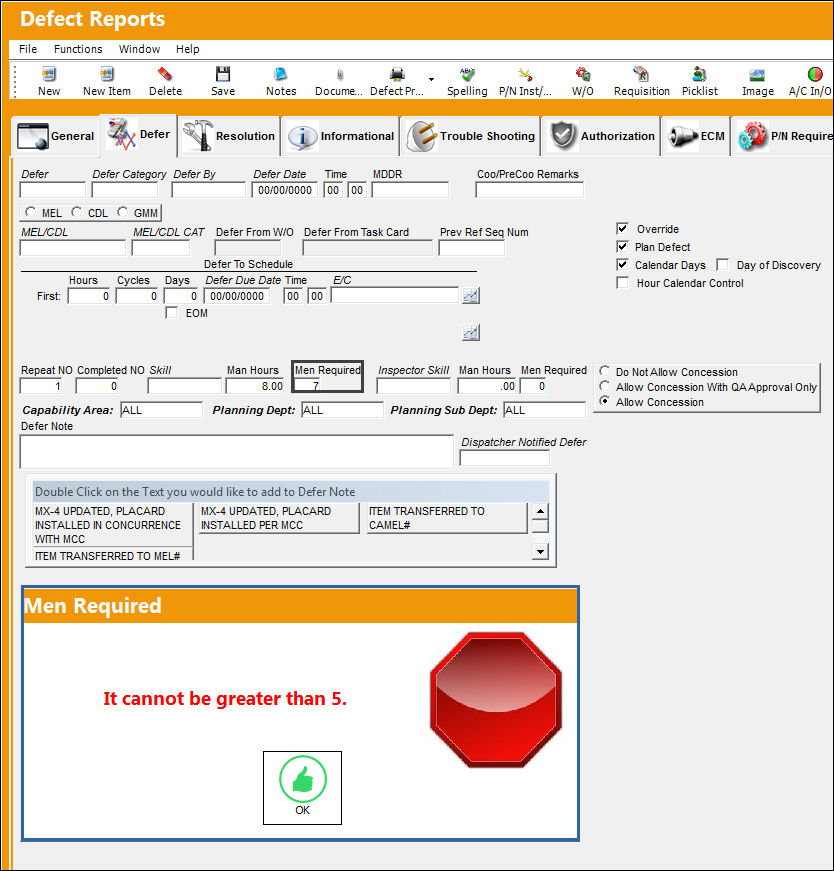Screen dimensions: 834x871
Task: Click the chart icon below the E/C row
Action: pos(471,332)
